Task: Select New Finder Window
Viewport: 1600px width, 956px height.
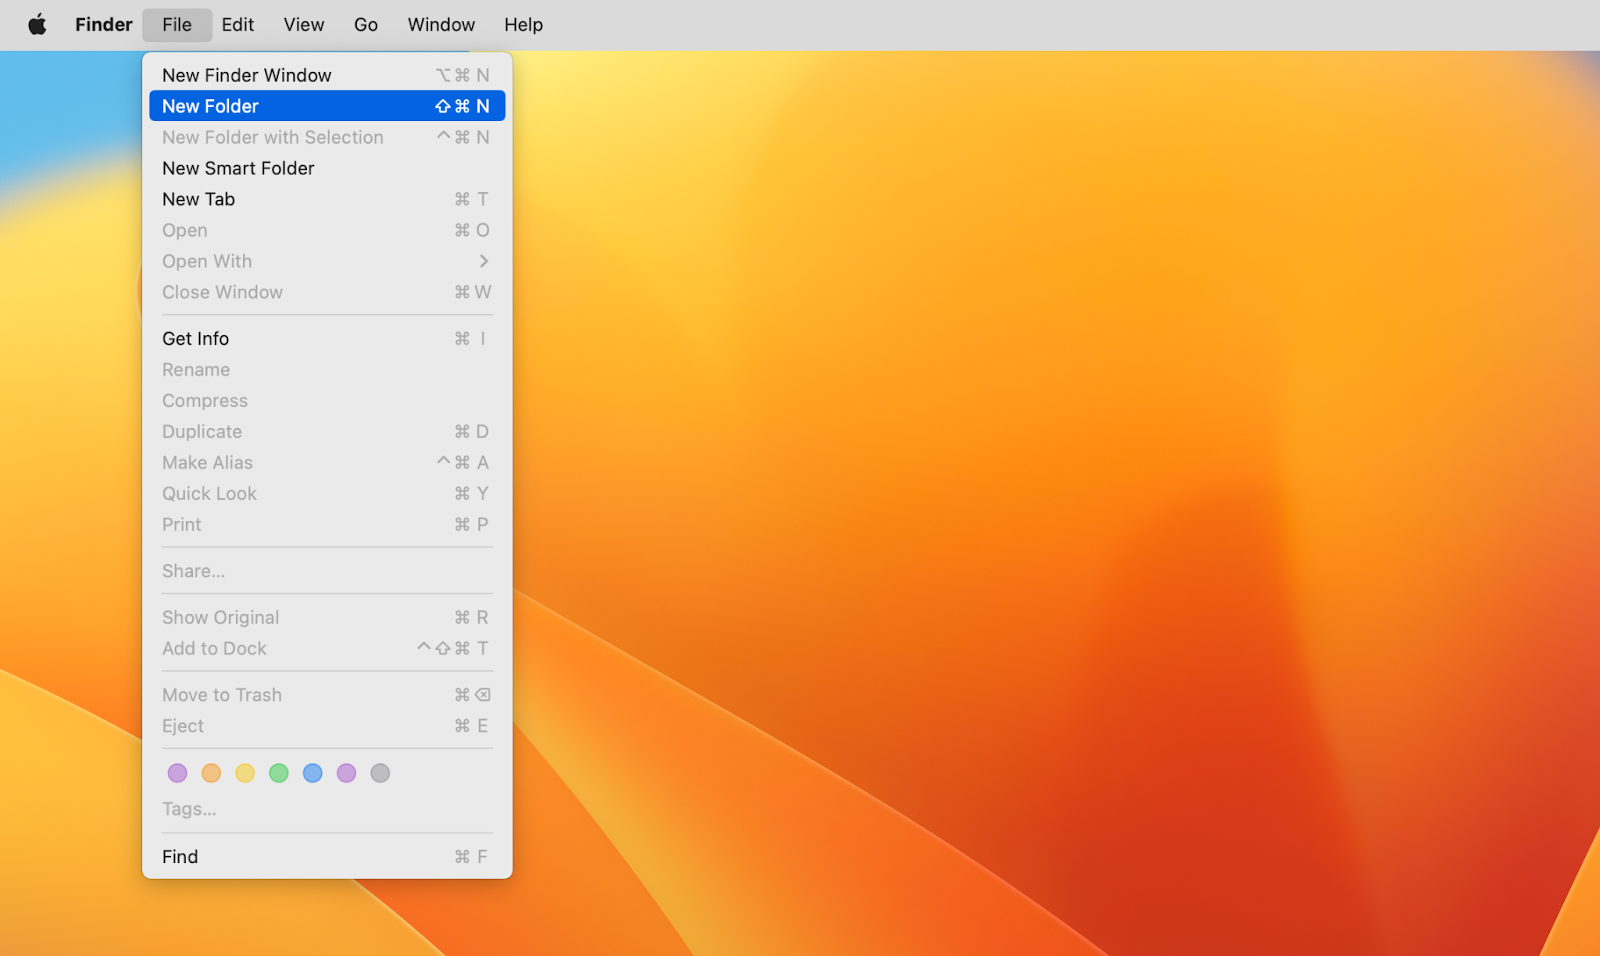Action: 246,74
